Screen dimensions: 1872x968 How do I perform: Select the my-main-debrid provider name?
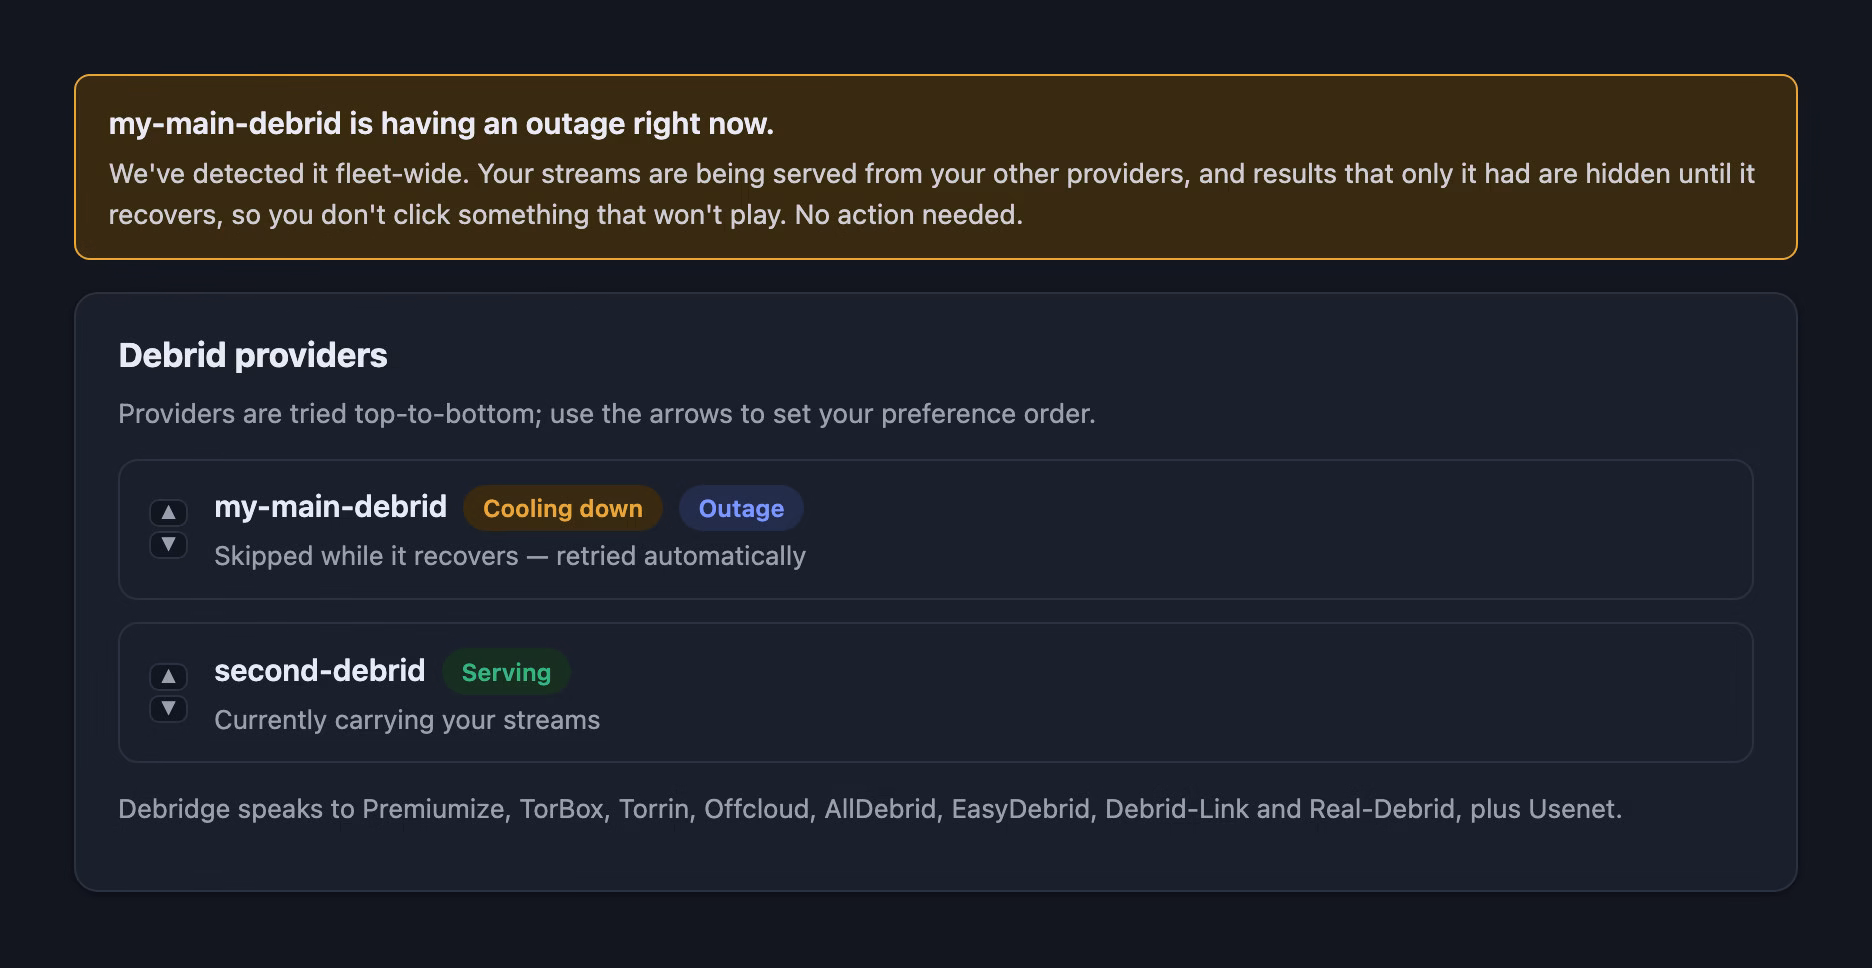[x=331, y=507]
